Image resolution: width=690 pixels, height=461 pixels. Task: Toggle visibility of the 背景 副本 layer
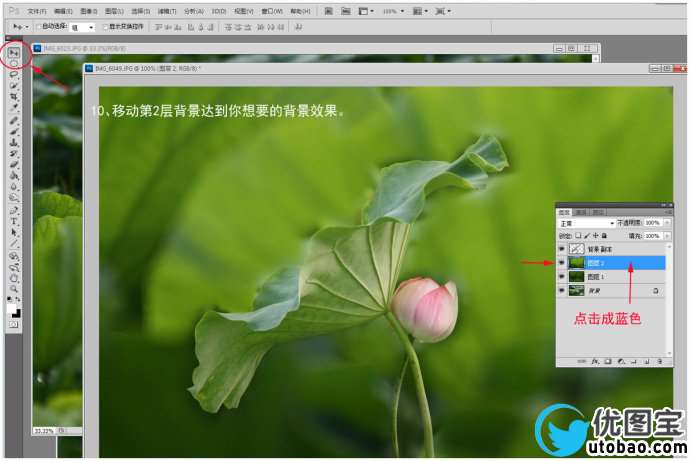[561, 248]
